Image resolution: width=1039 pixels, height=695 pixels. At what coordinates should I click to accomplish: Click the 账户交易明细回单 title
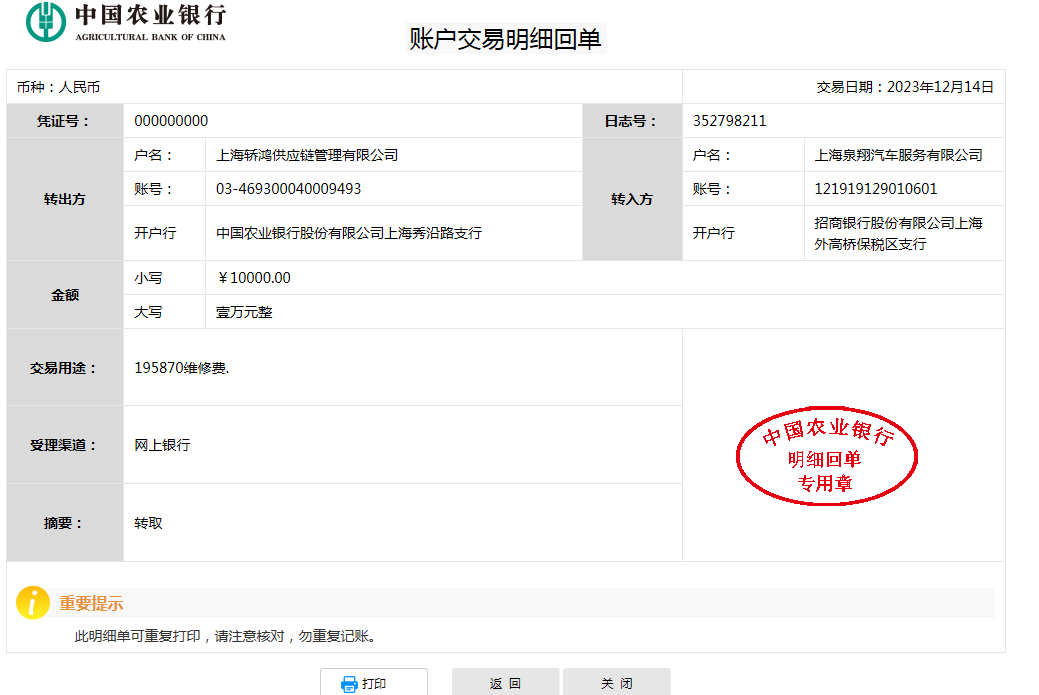(x=505, y=39)
